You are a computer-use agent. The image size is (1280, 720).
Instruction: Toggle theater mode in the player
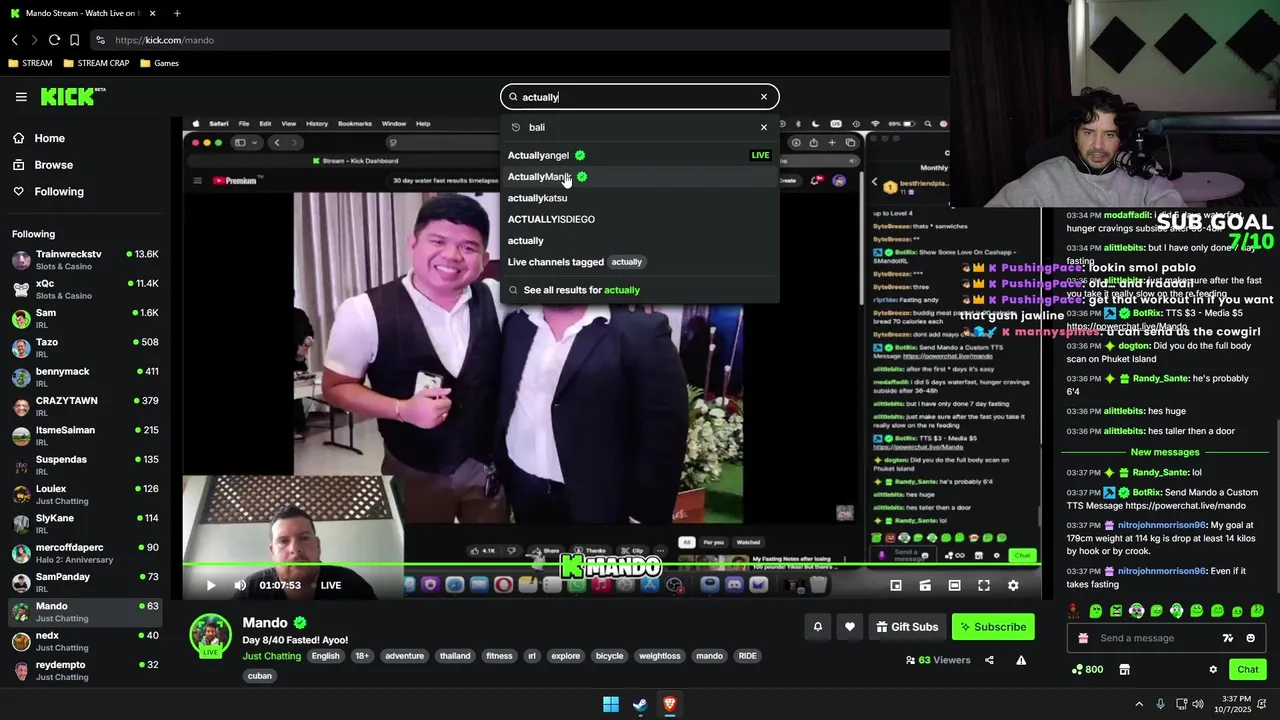click(x=954, y=585)
